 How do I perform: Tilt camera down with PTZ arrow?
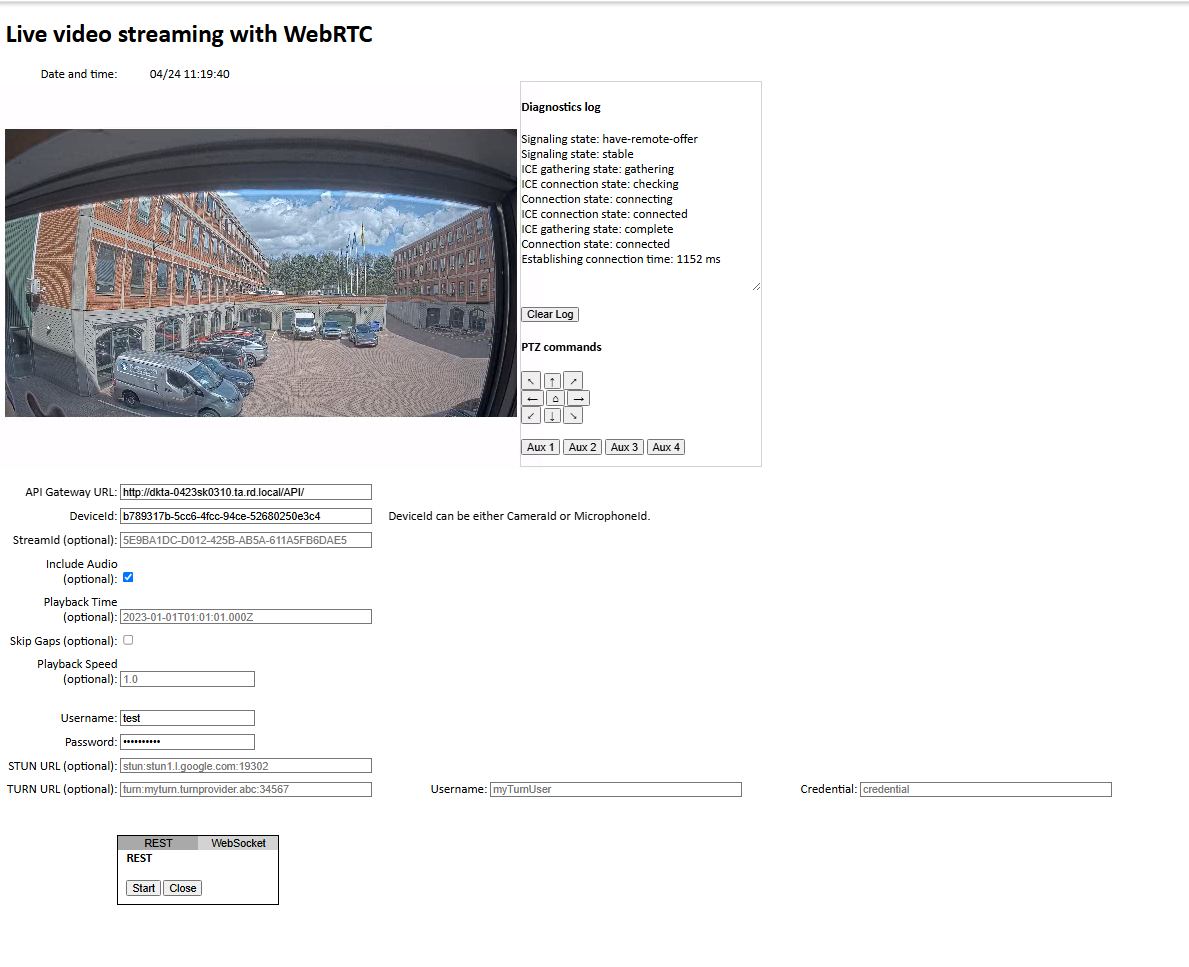click(x=553, y=416)
